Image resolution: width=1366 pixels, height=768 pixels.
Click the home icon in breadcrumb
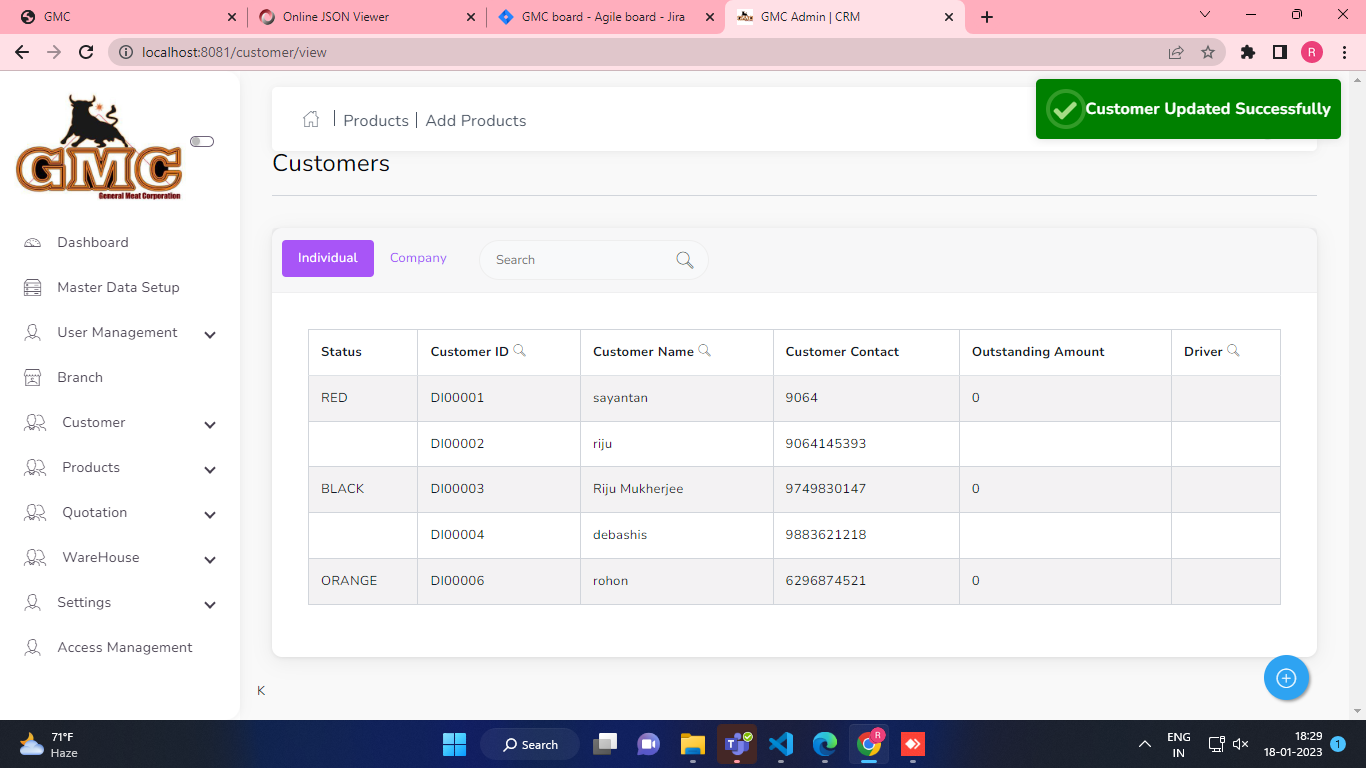(311, 120)
